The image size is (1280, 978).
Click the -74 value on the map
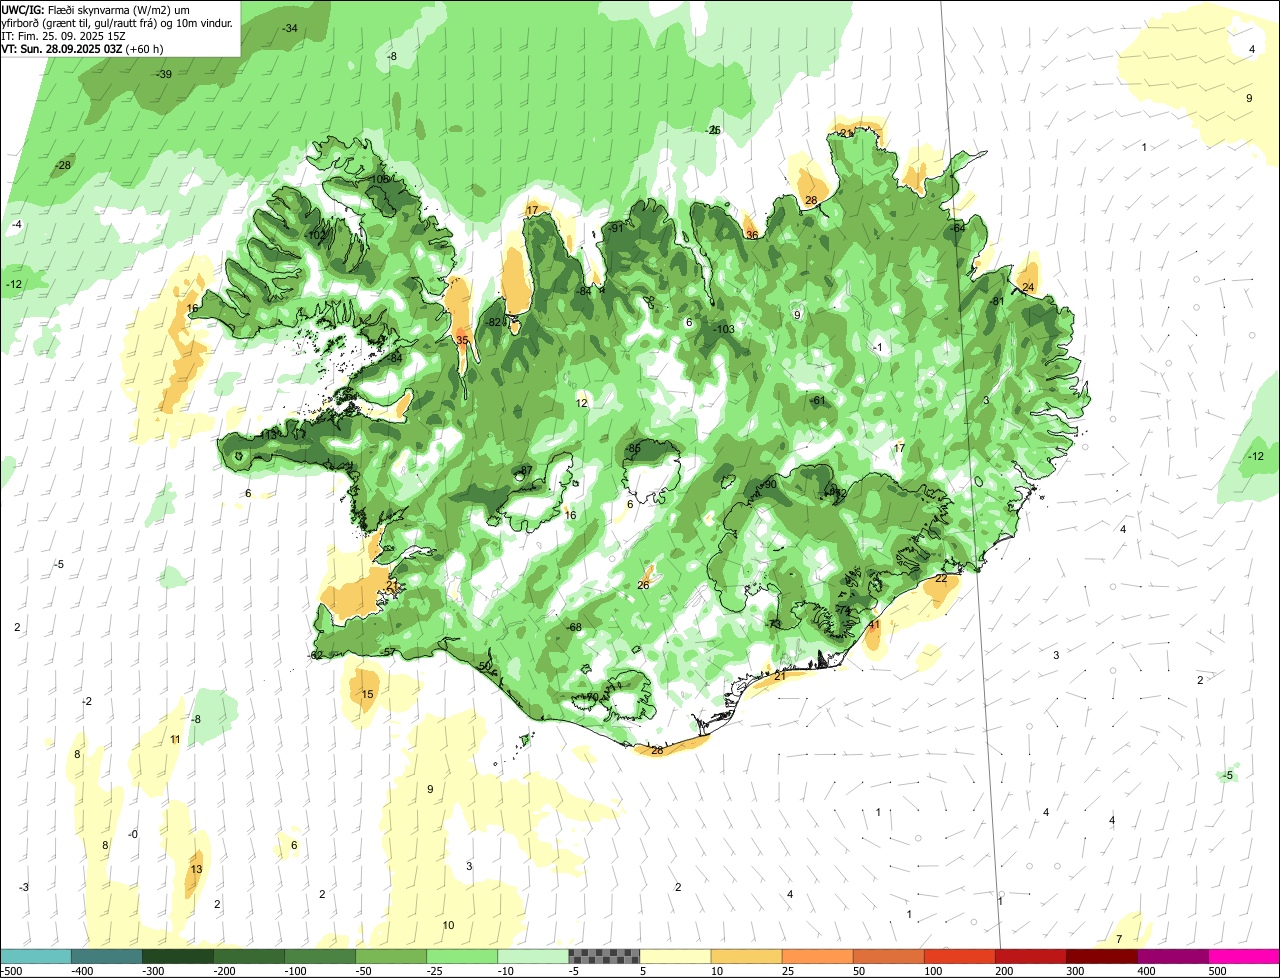pyautogui.click(x=842, y=610)
